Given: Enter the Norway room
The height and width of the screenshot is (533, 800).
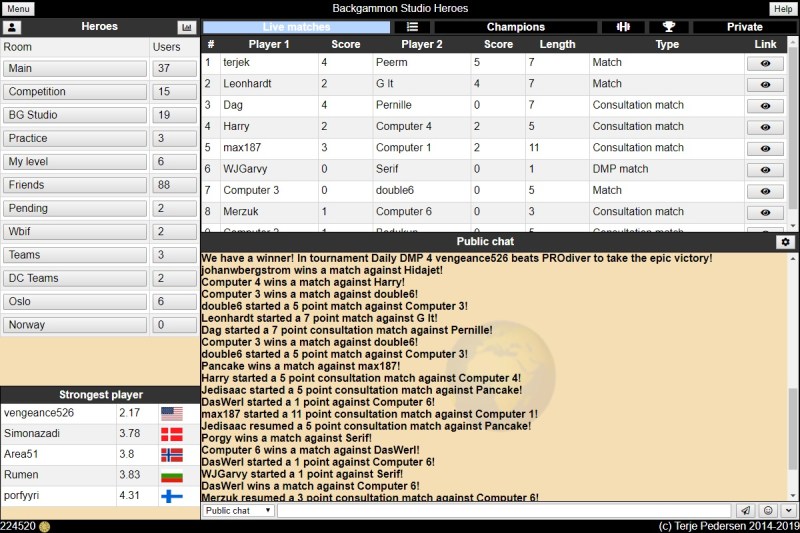Looking at the screenshot, I should (75, 325).
